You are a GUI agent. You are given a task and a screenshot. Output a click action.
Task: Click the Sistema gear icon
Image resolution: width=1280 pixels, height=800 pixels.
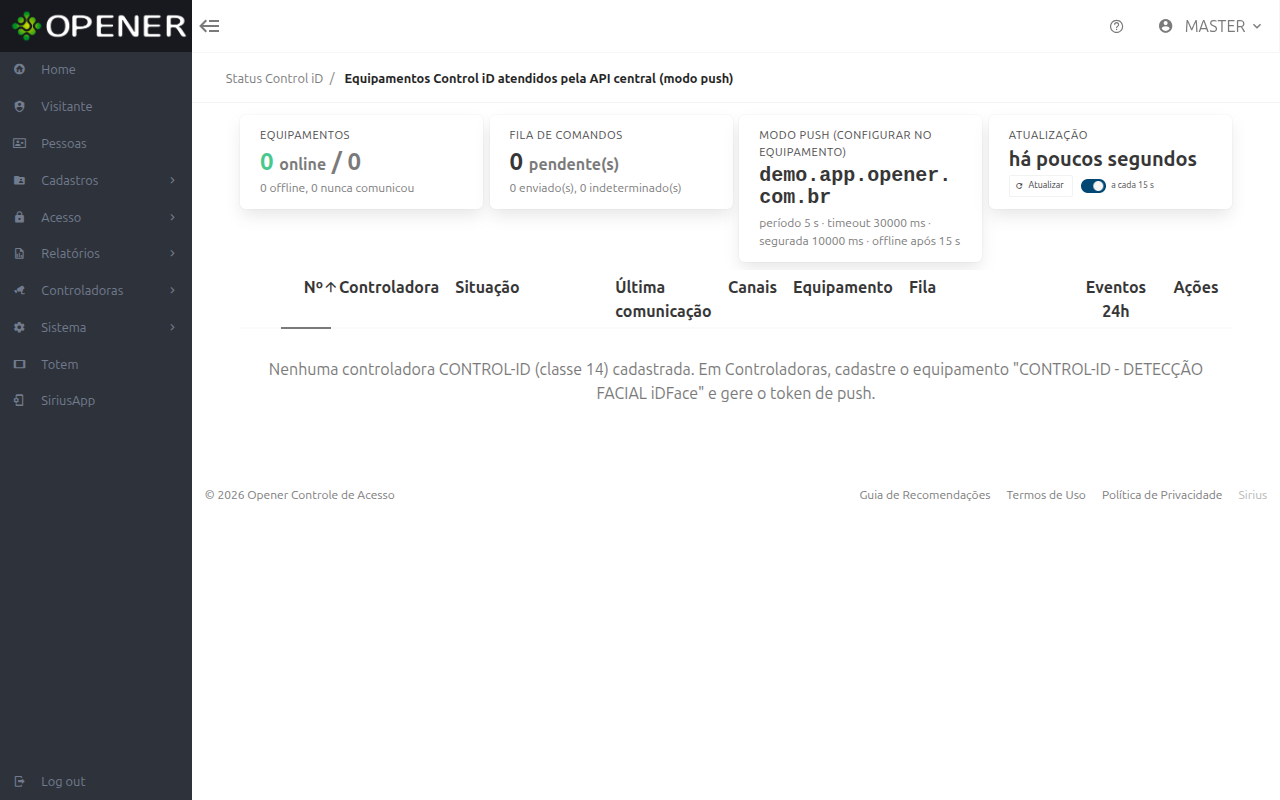point(20,327)
